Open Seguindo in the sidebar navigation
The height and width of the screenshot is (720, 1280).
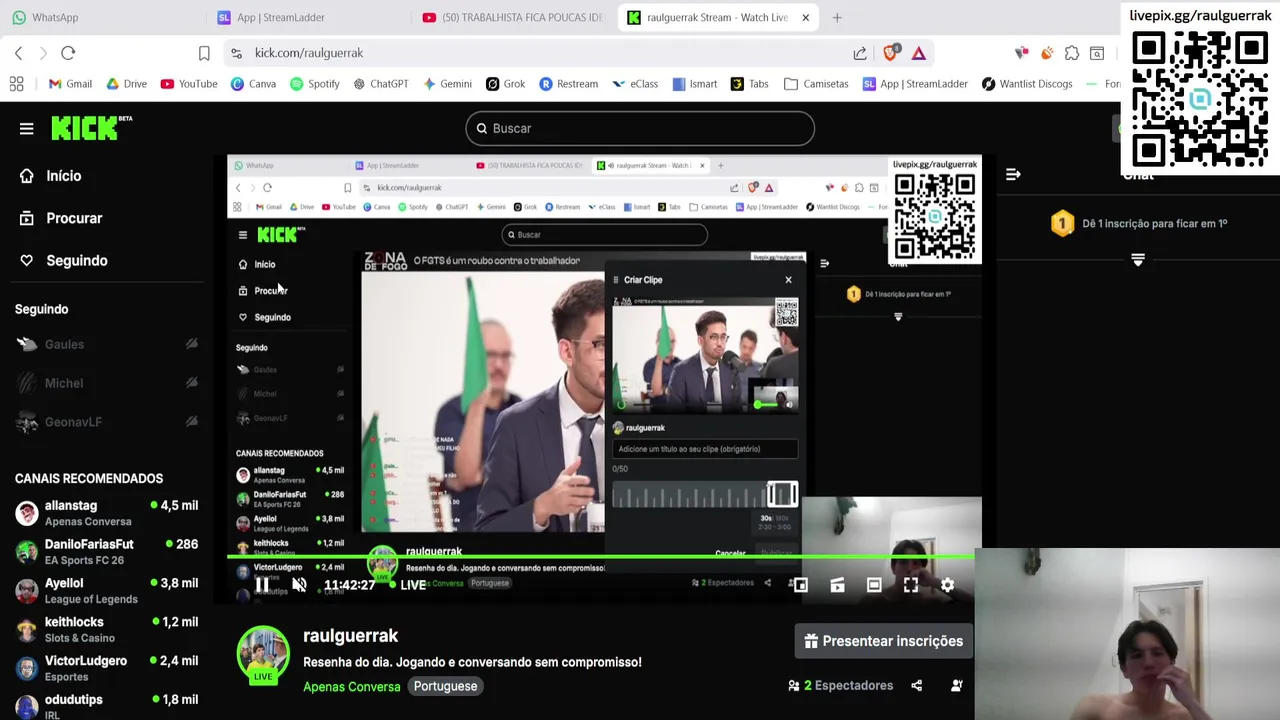76,261
